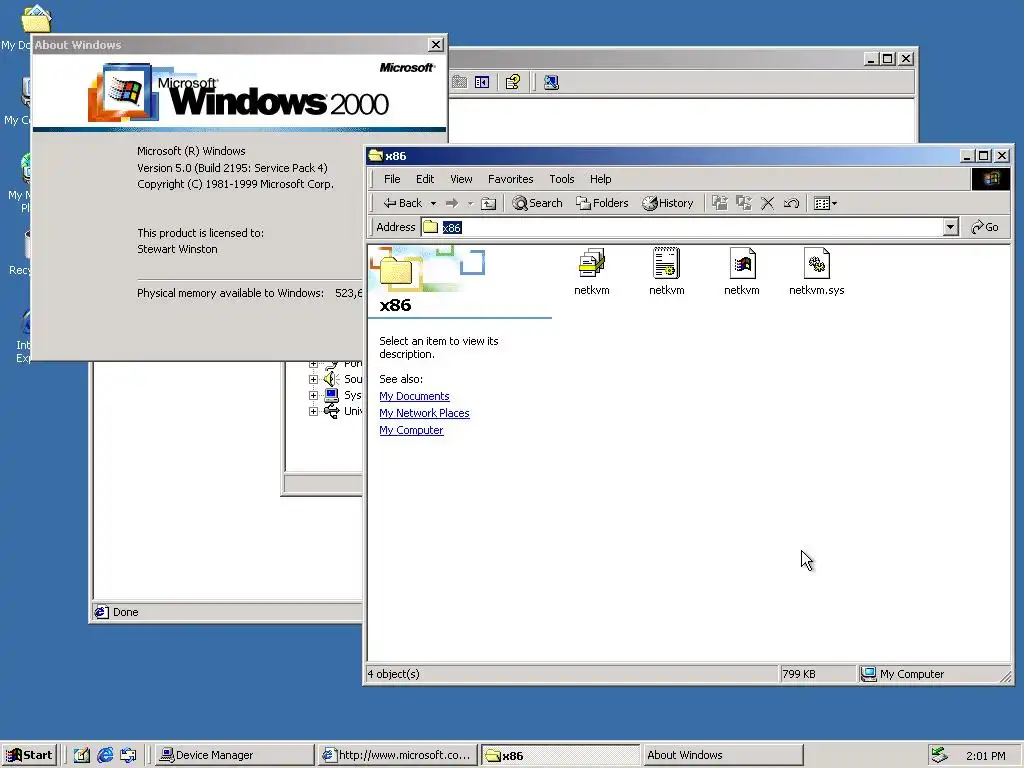Screen dimensions: 1024x768
Task: Open the Tools menu
Action: click(562, 179)
